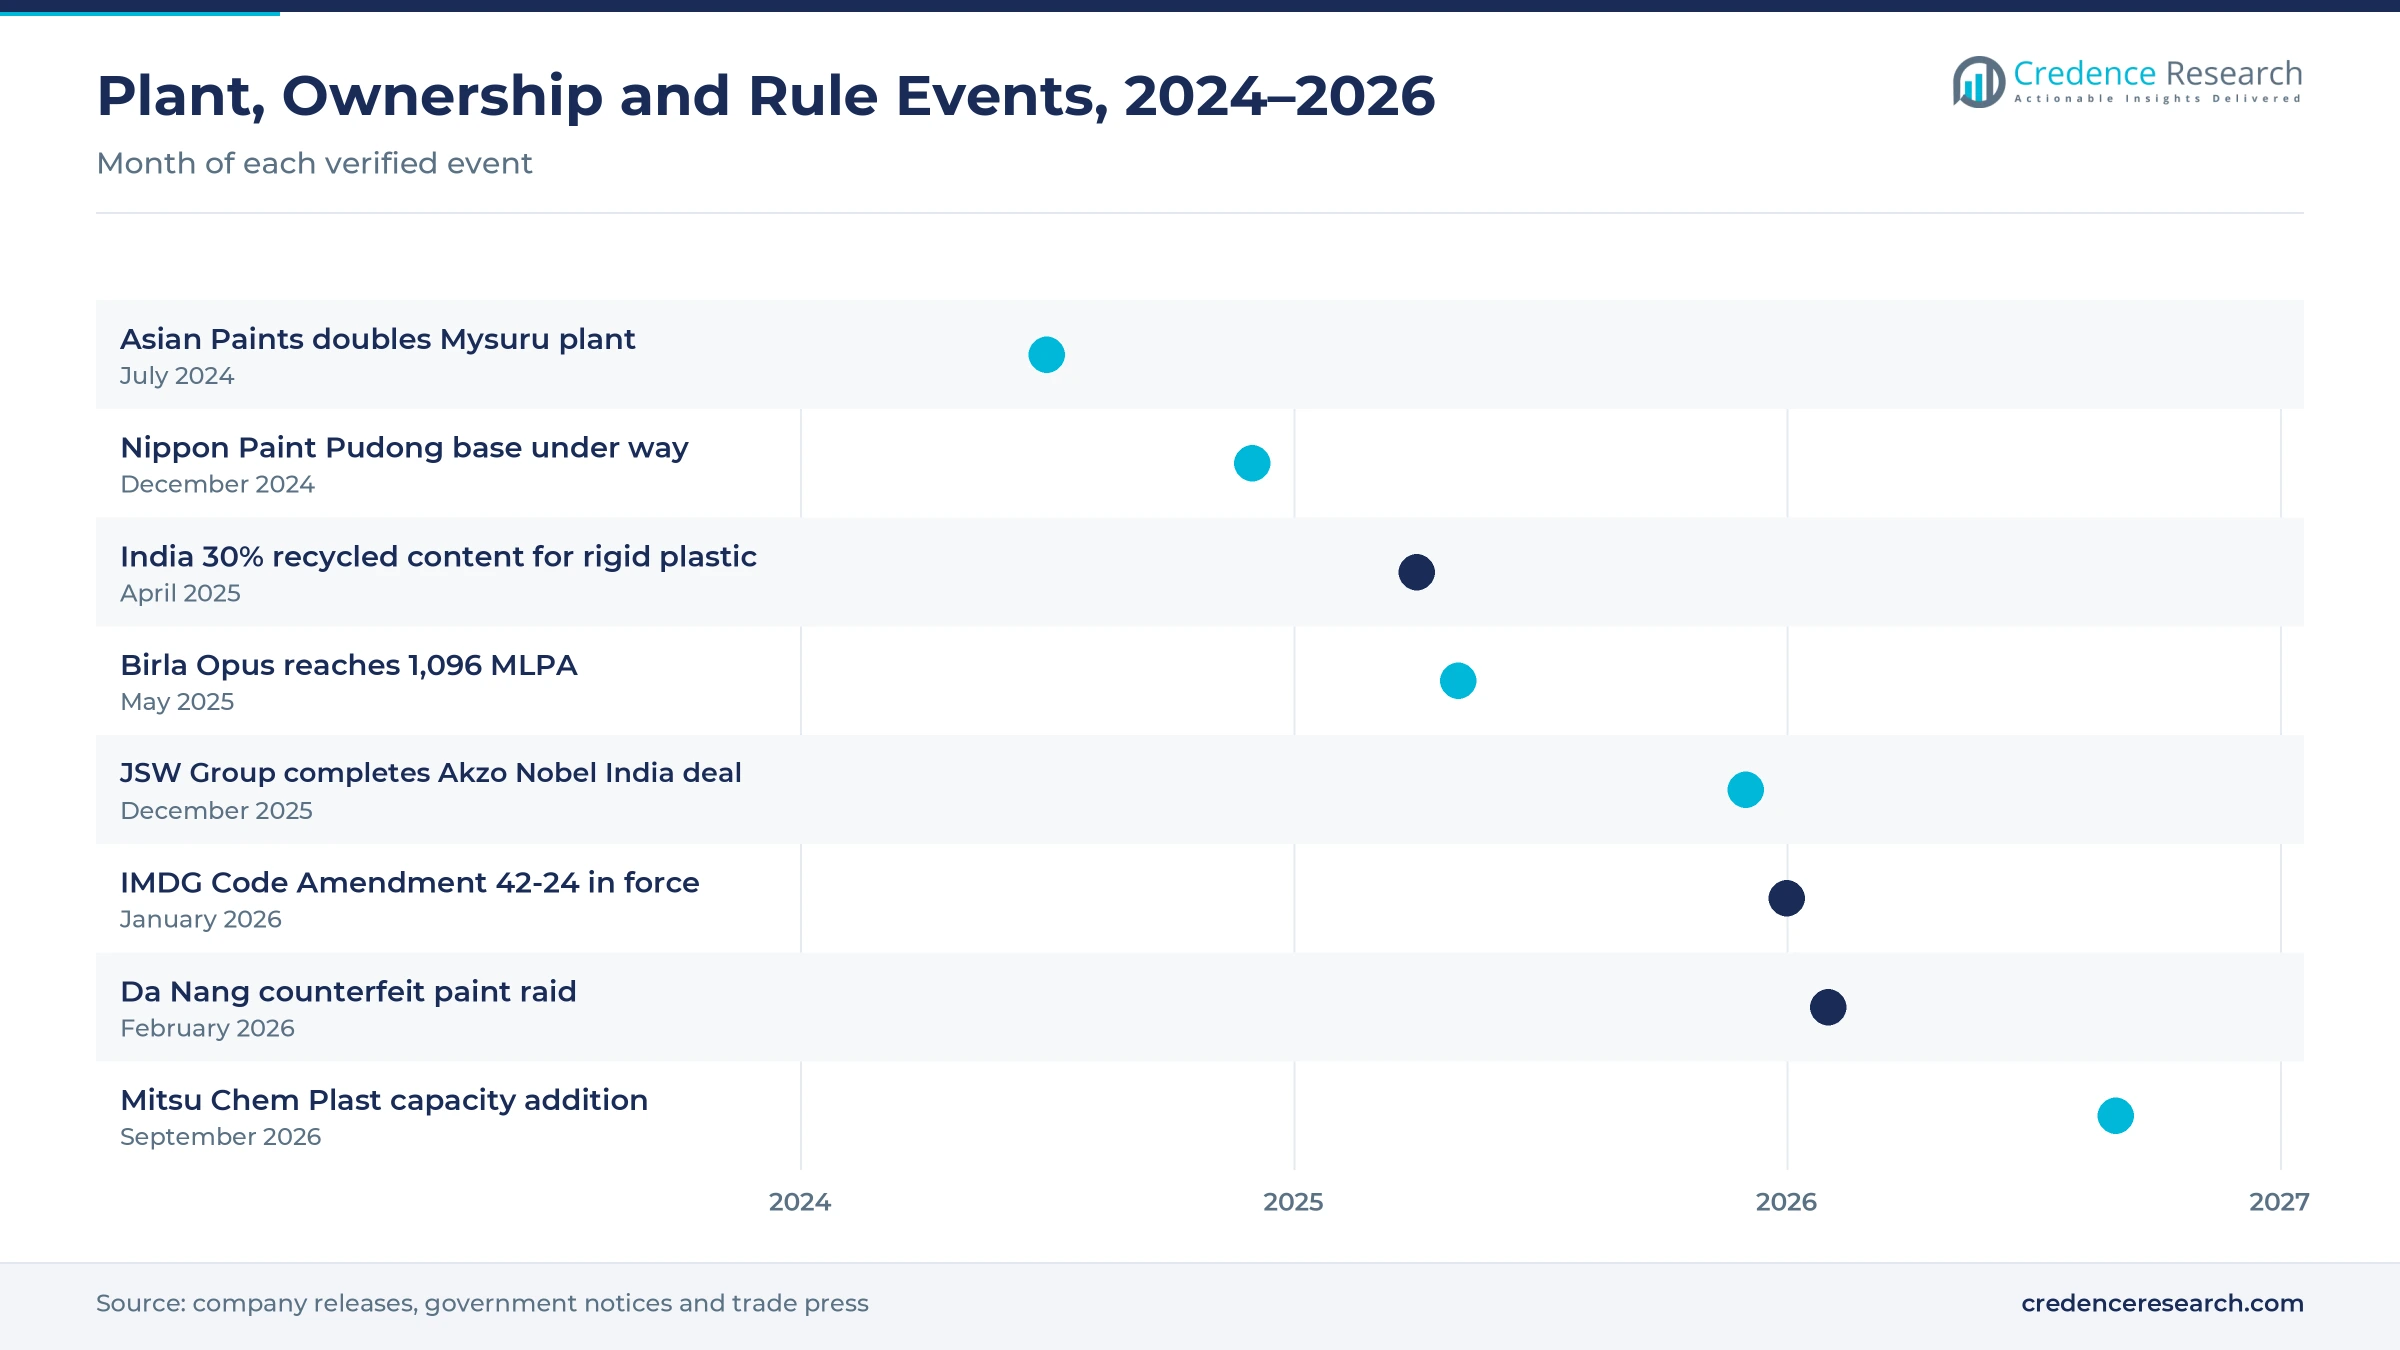
Task: Open the credenceresearch.com link
Action: 2162,1303
